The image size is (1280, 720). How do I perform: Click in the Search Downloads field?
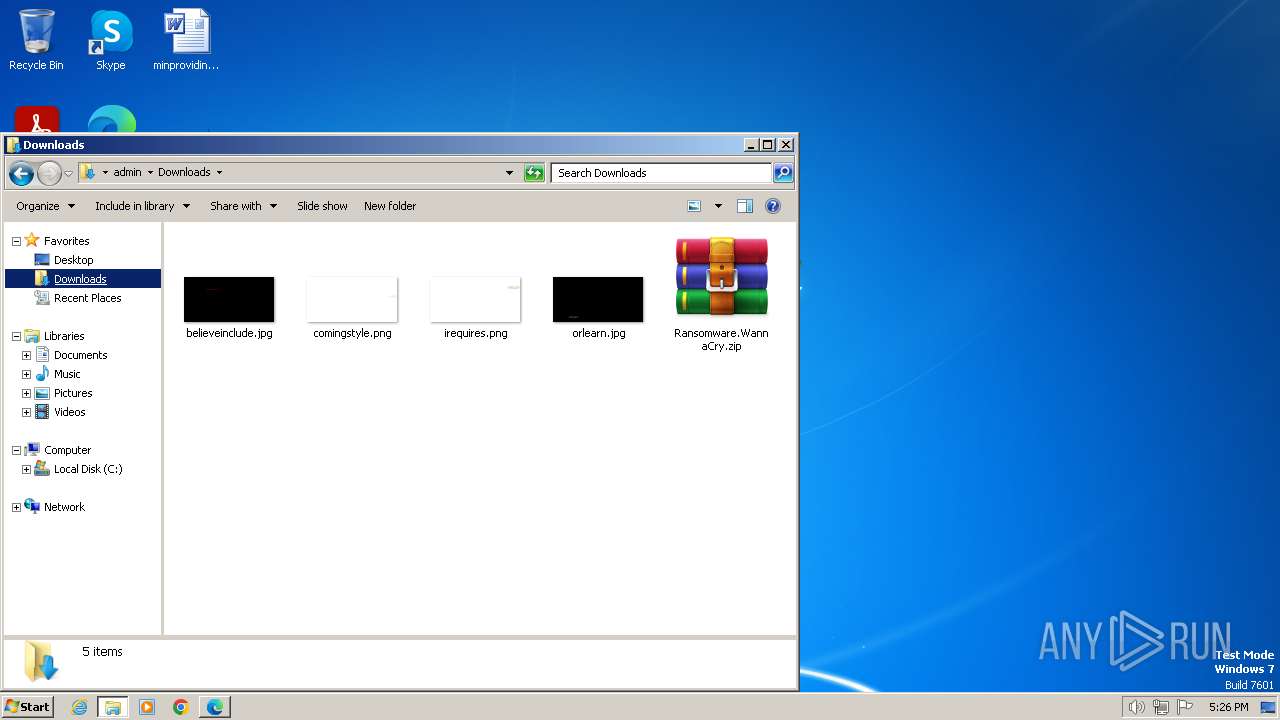[661, 173]
